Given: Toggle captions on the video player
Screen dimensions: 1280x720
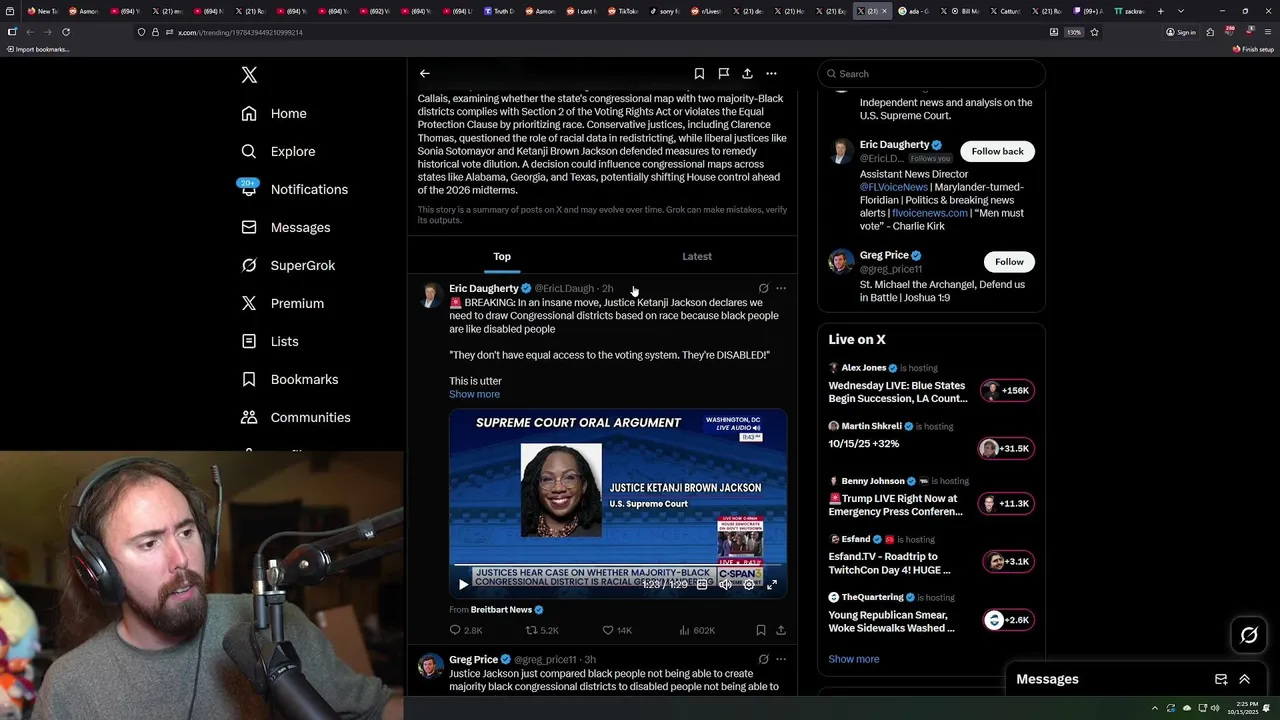Looking at the screenshot, I should (x=702, y=584).
